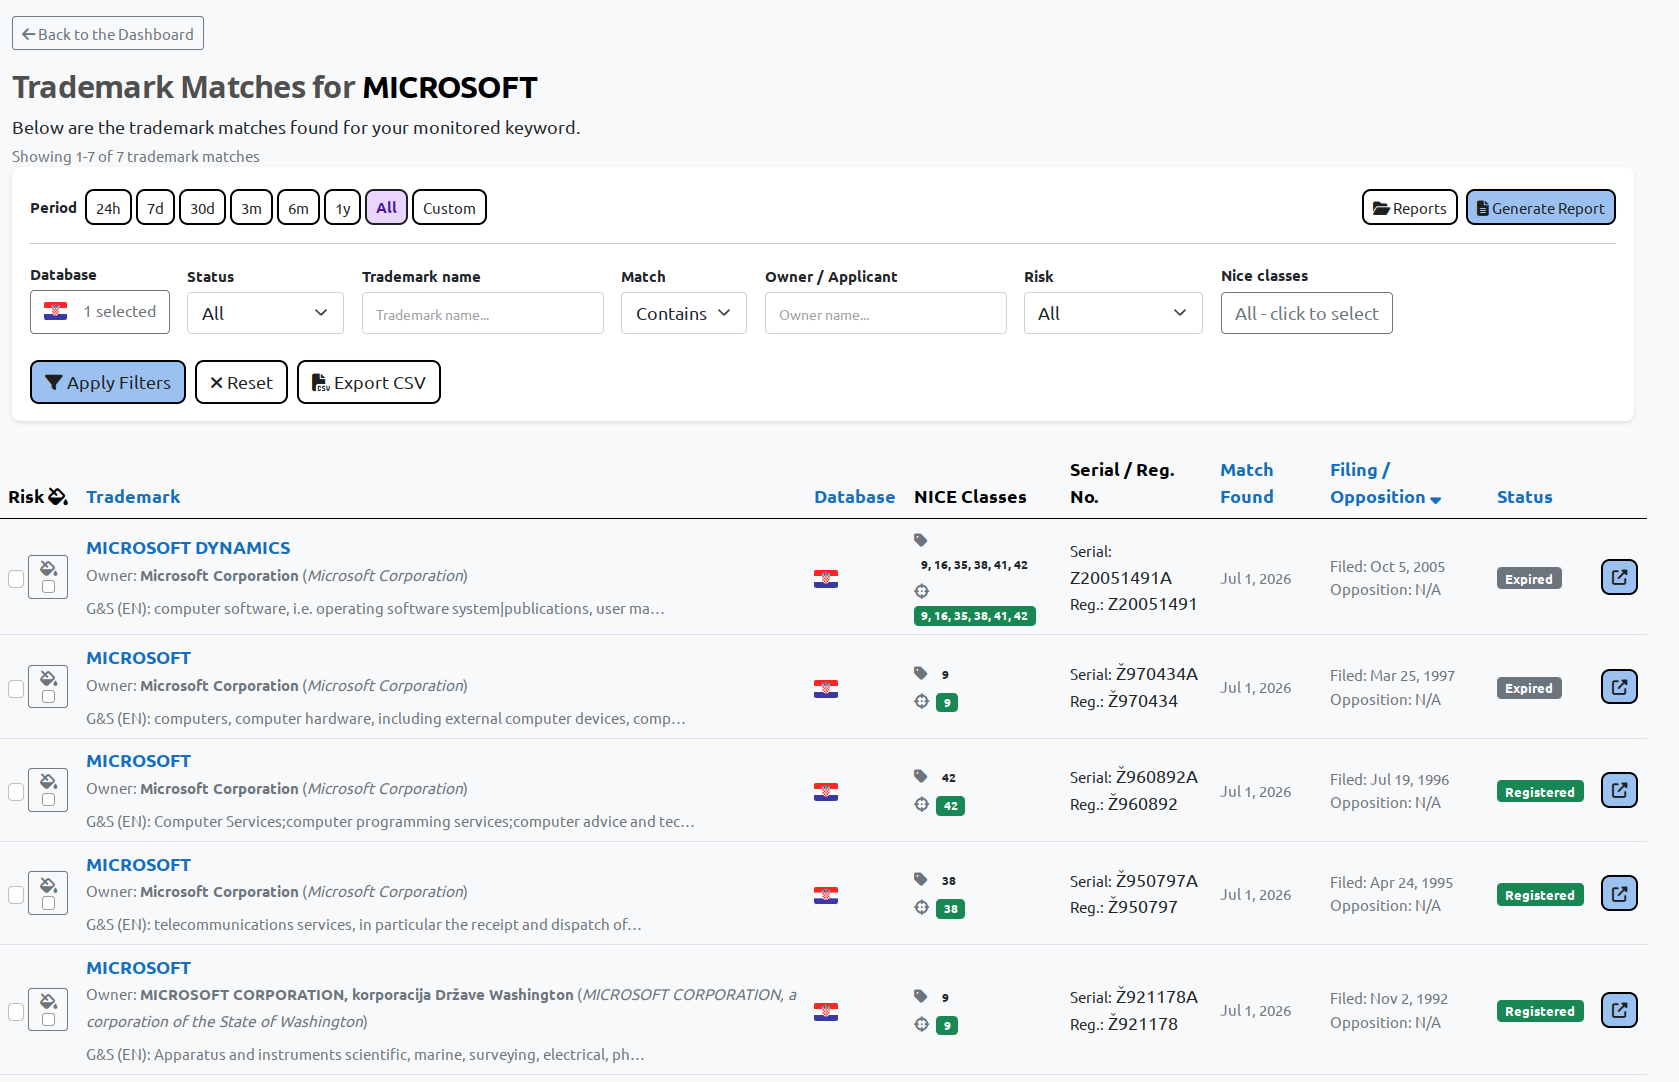
Task: Go back to the Dashboard
Action: (108, 33)
